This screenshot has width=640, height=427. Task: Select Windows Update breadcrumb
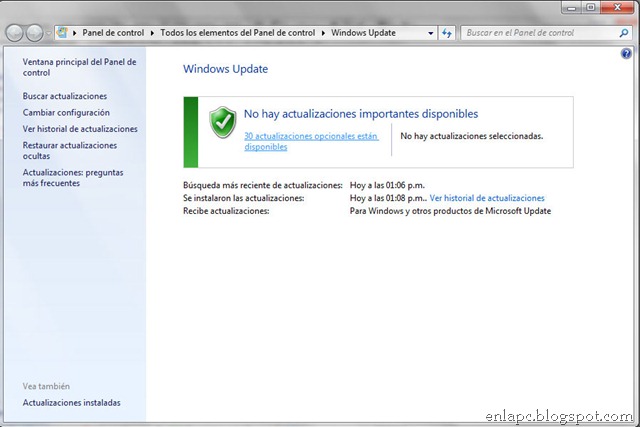(x=363, y=33)
